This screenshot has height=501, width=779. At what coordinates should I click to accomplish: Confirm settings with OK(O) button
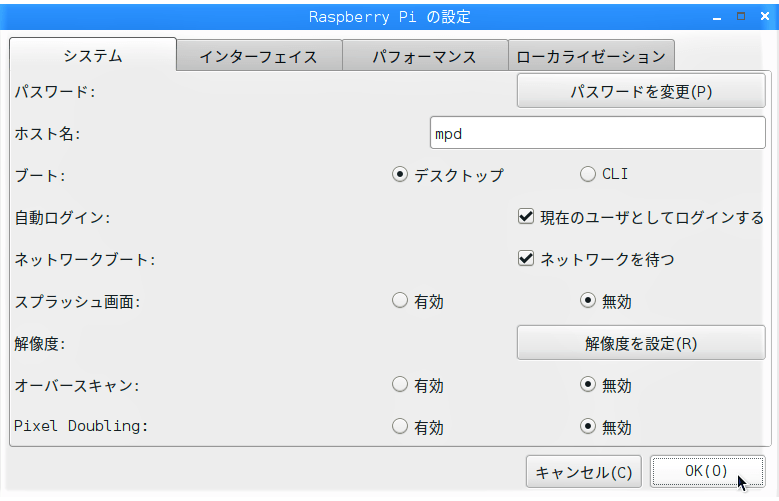point(707,471)
